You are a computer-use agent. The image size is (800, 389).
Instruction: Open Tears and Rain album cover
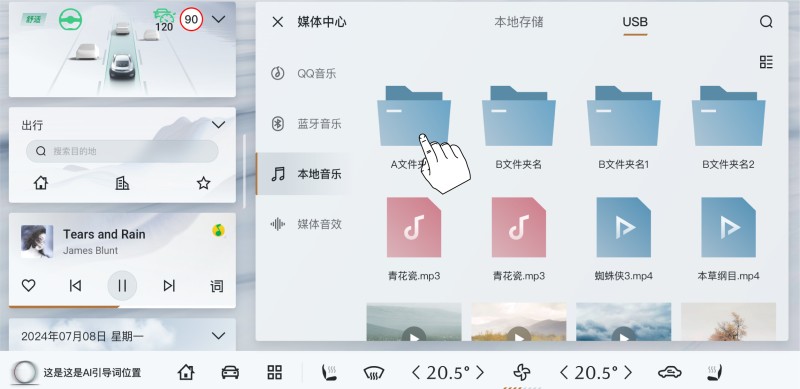37,241
